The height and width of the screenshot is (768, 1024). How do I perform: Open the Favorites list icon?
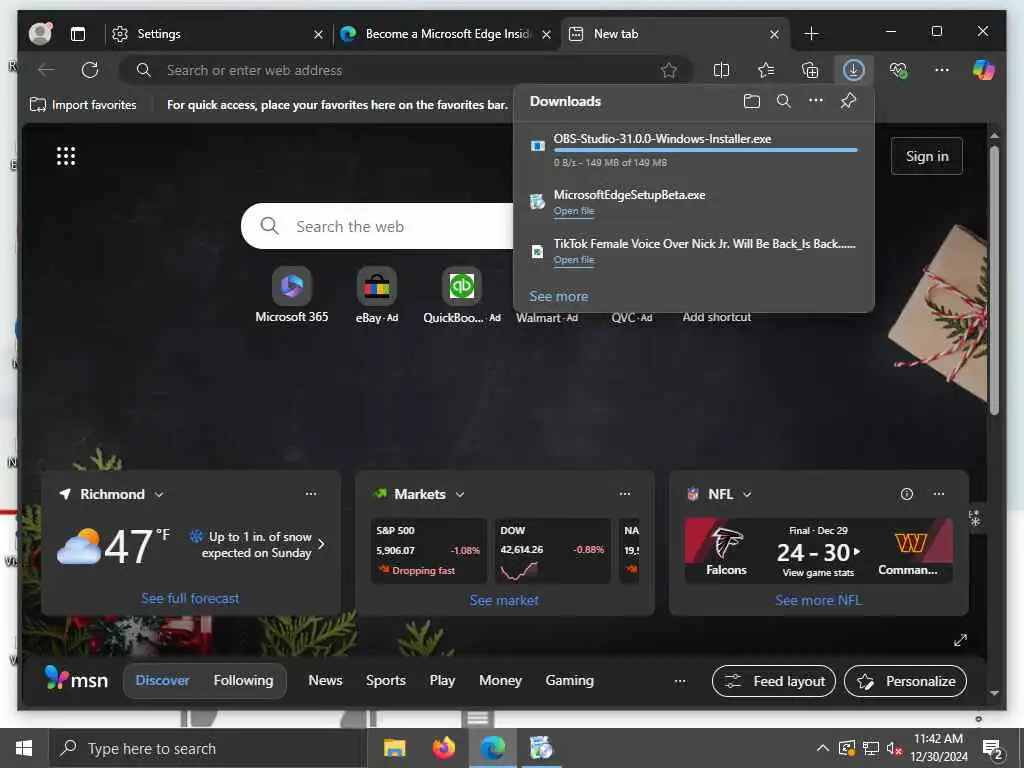pyautogui.click(x=766, y=70)
